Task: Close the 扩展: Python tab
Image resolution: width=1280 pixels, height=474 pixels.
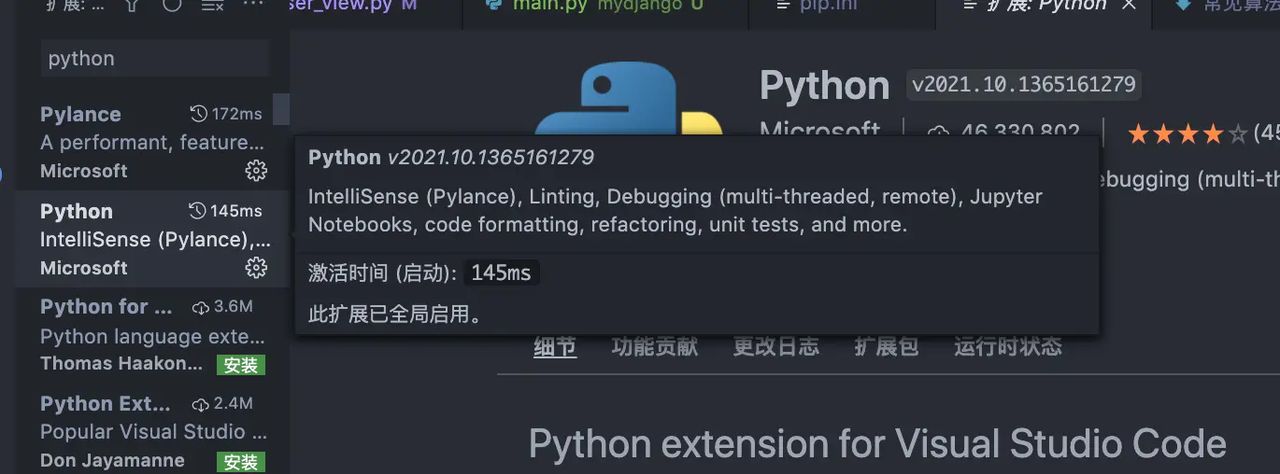Action: (1129, 4)
